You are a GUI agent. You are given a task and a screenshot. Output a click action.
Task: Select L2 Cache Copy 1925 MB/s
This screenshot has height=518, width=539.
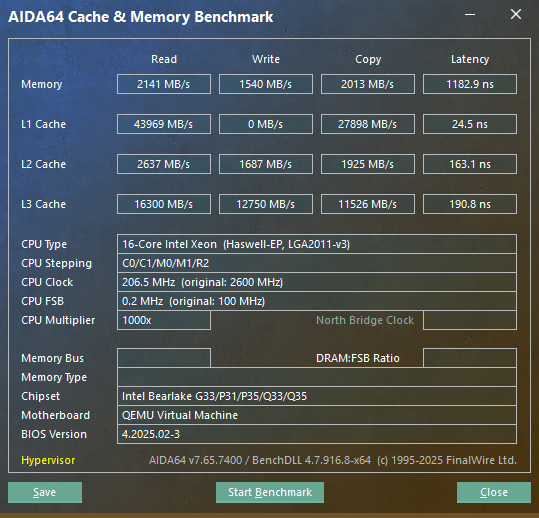(368, 164)
